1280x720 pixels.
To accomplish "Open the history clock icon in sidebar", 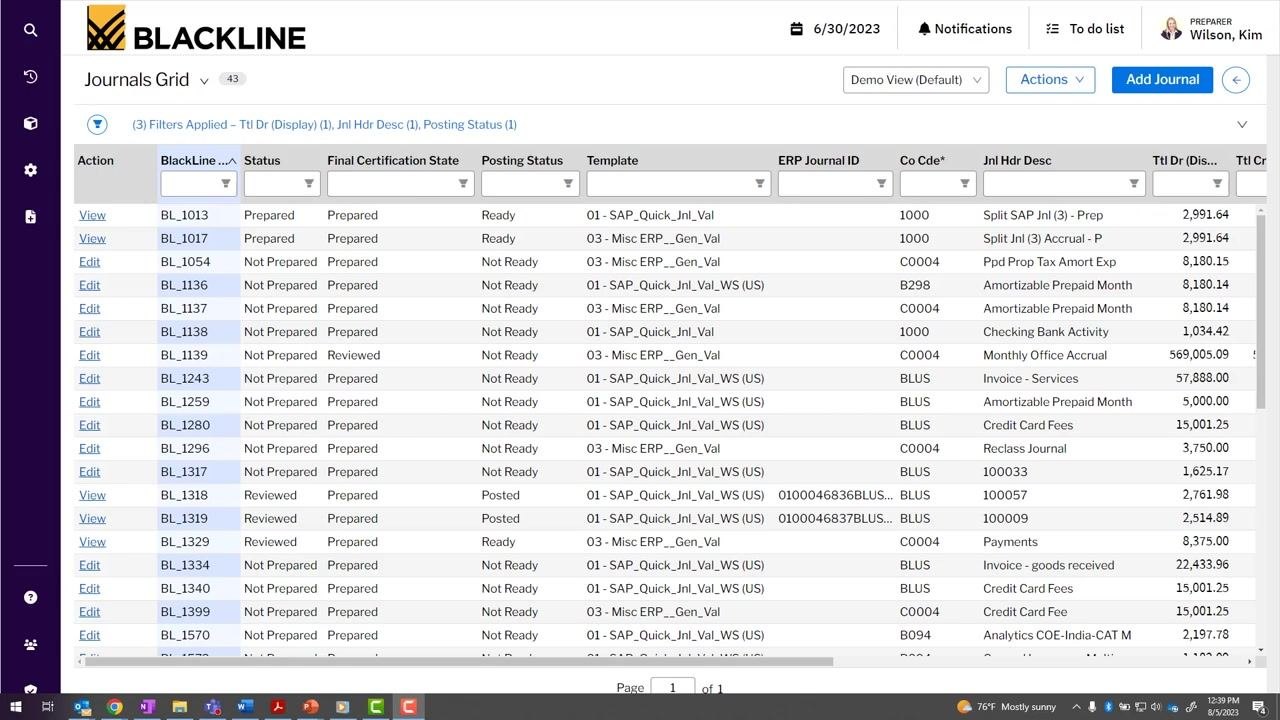I will coord(30,77).
